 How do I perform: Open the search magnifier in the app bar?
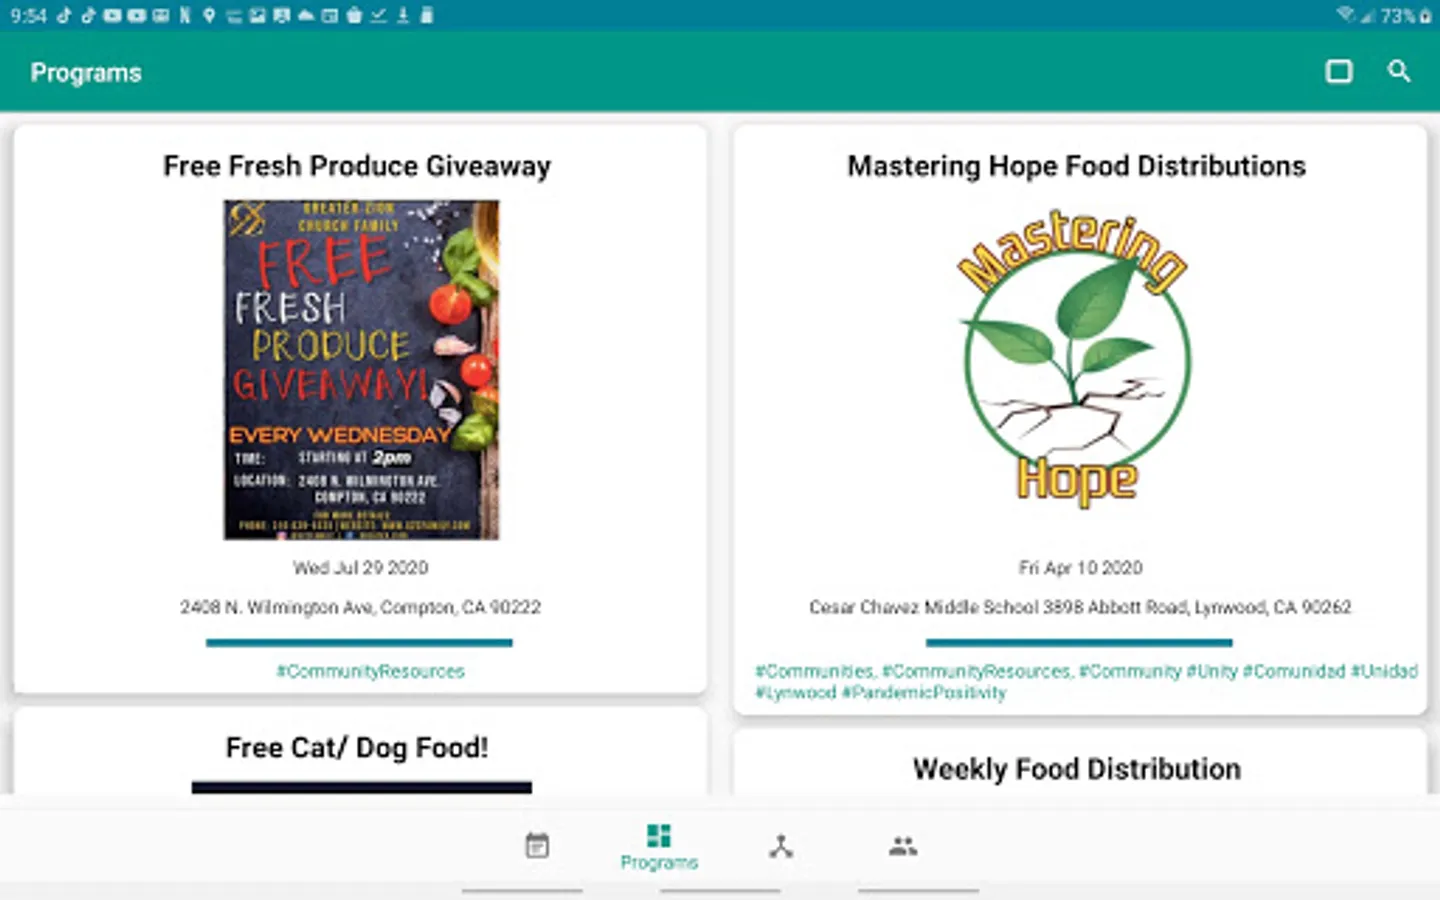click(x=1399, y=71)
